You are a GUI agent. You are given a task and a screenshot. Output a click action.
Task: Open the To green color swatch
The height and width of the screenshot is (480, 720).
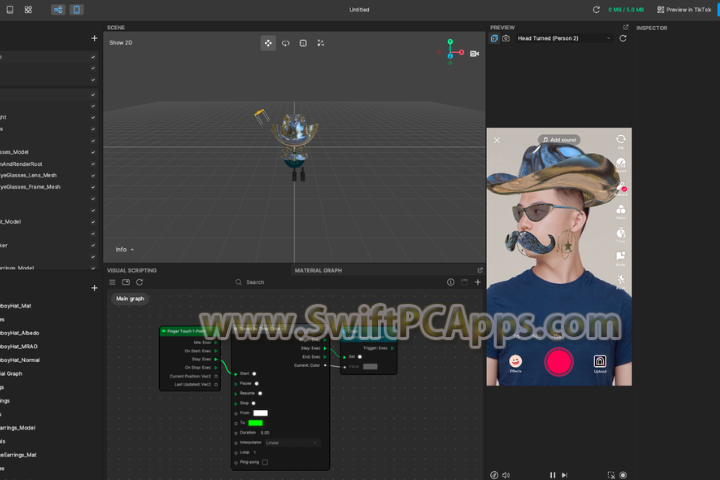tap(255, 423)
